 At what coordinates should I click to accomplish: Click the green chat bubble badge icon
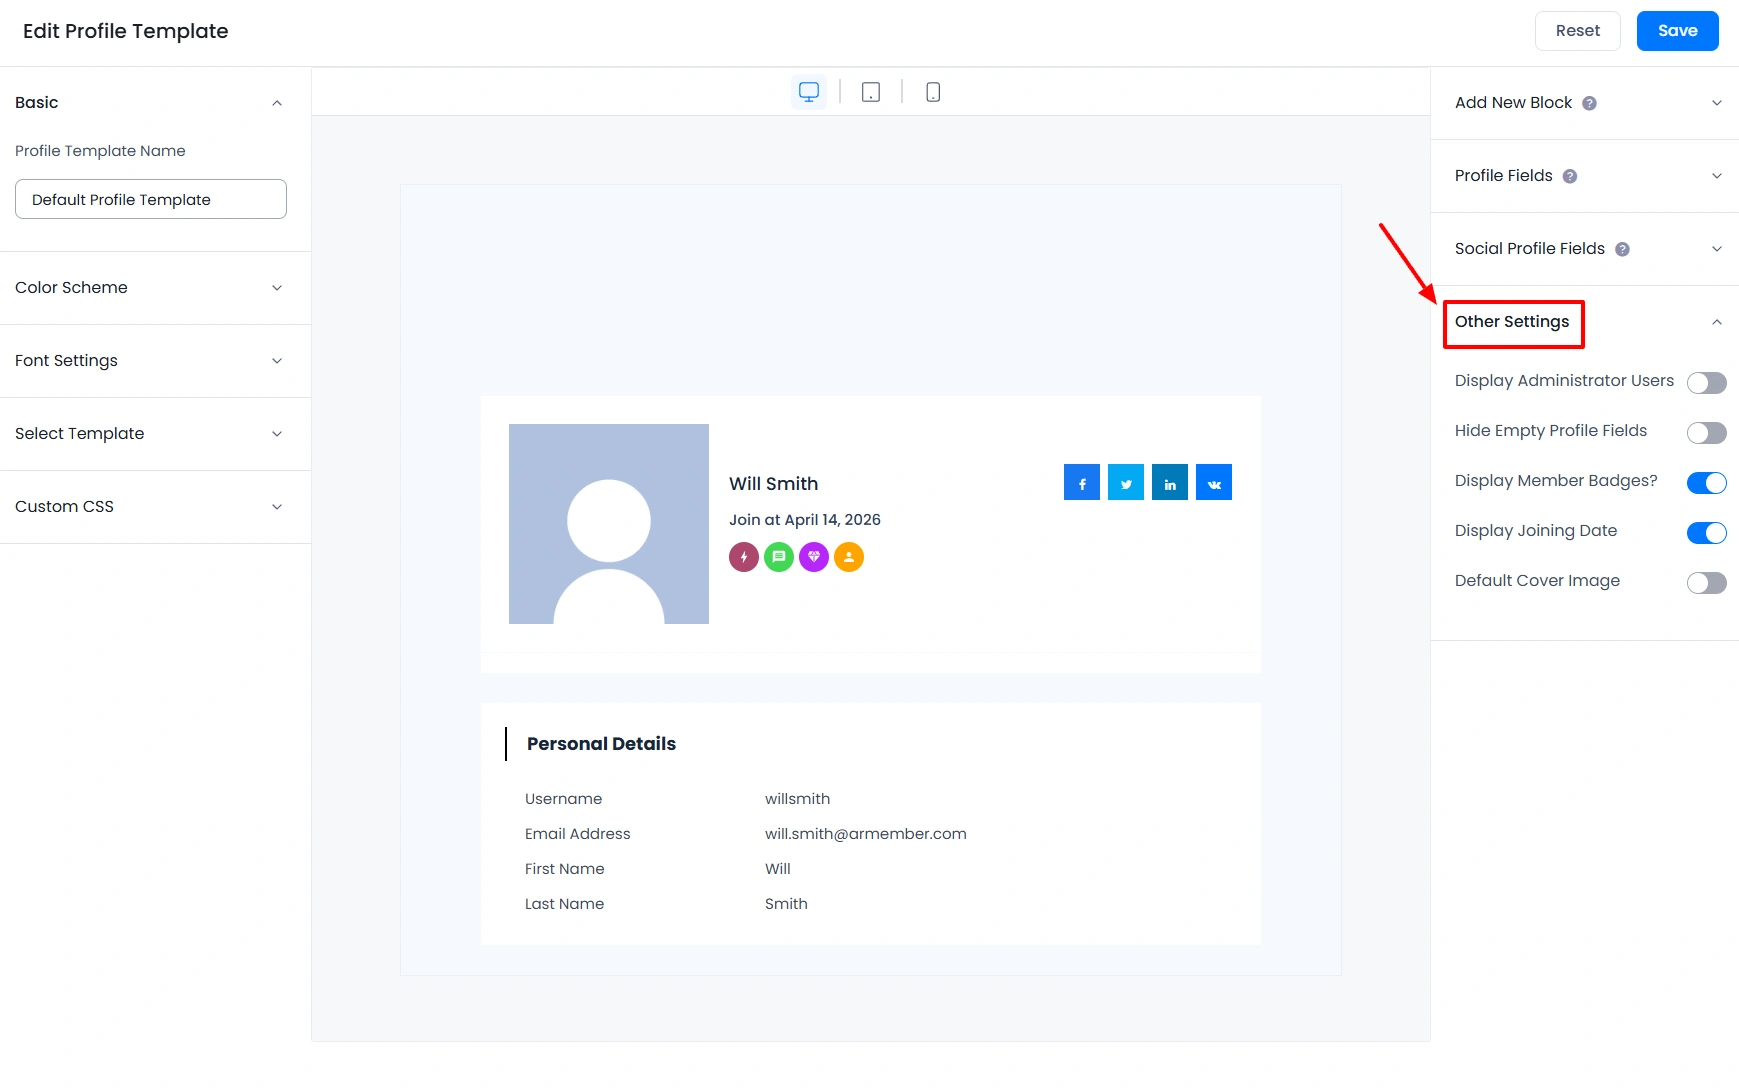coord(779,557)
